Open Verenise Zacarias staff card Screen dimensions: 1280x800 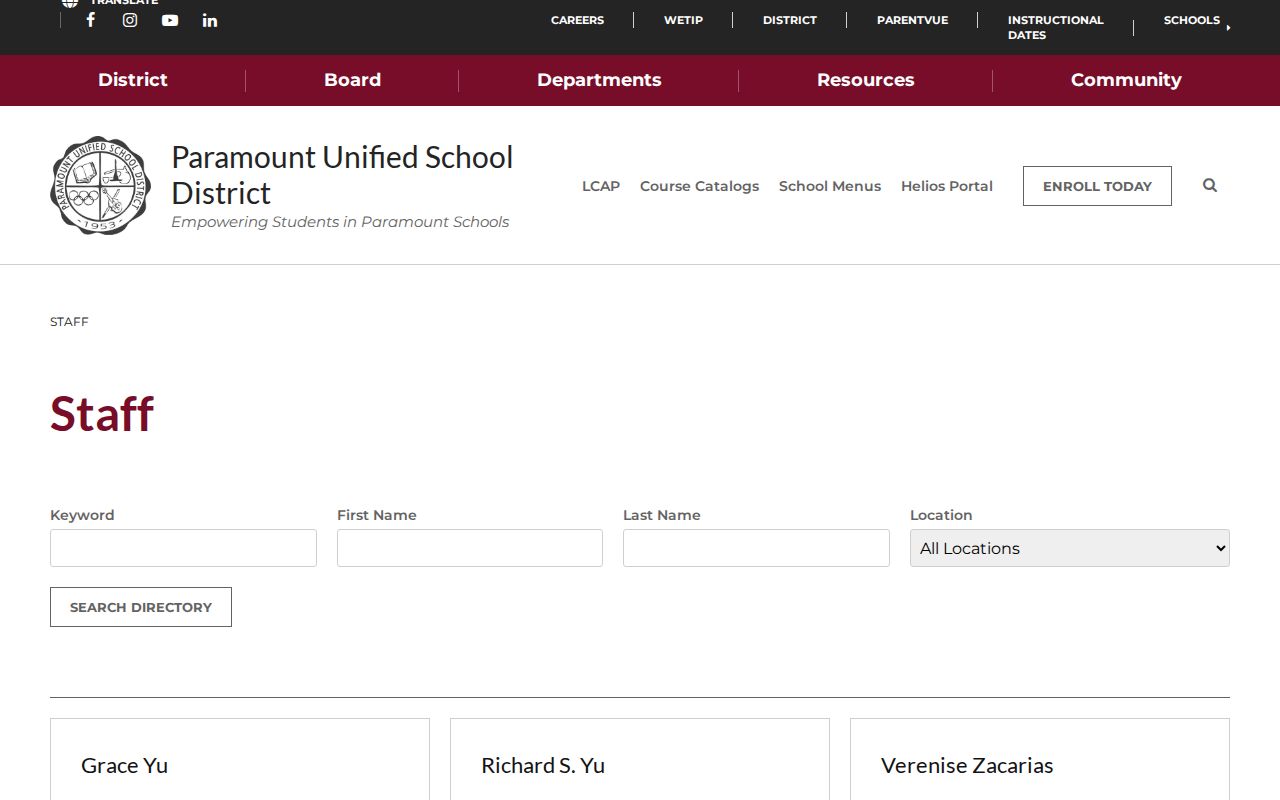pyautogui.click(x=1040, y=759)
